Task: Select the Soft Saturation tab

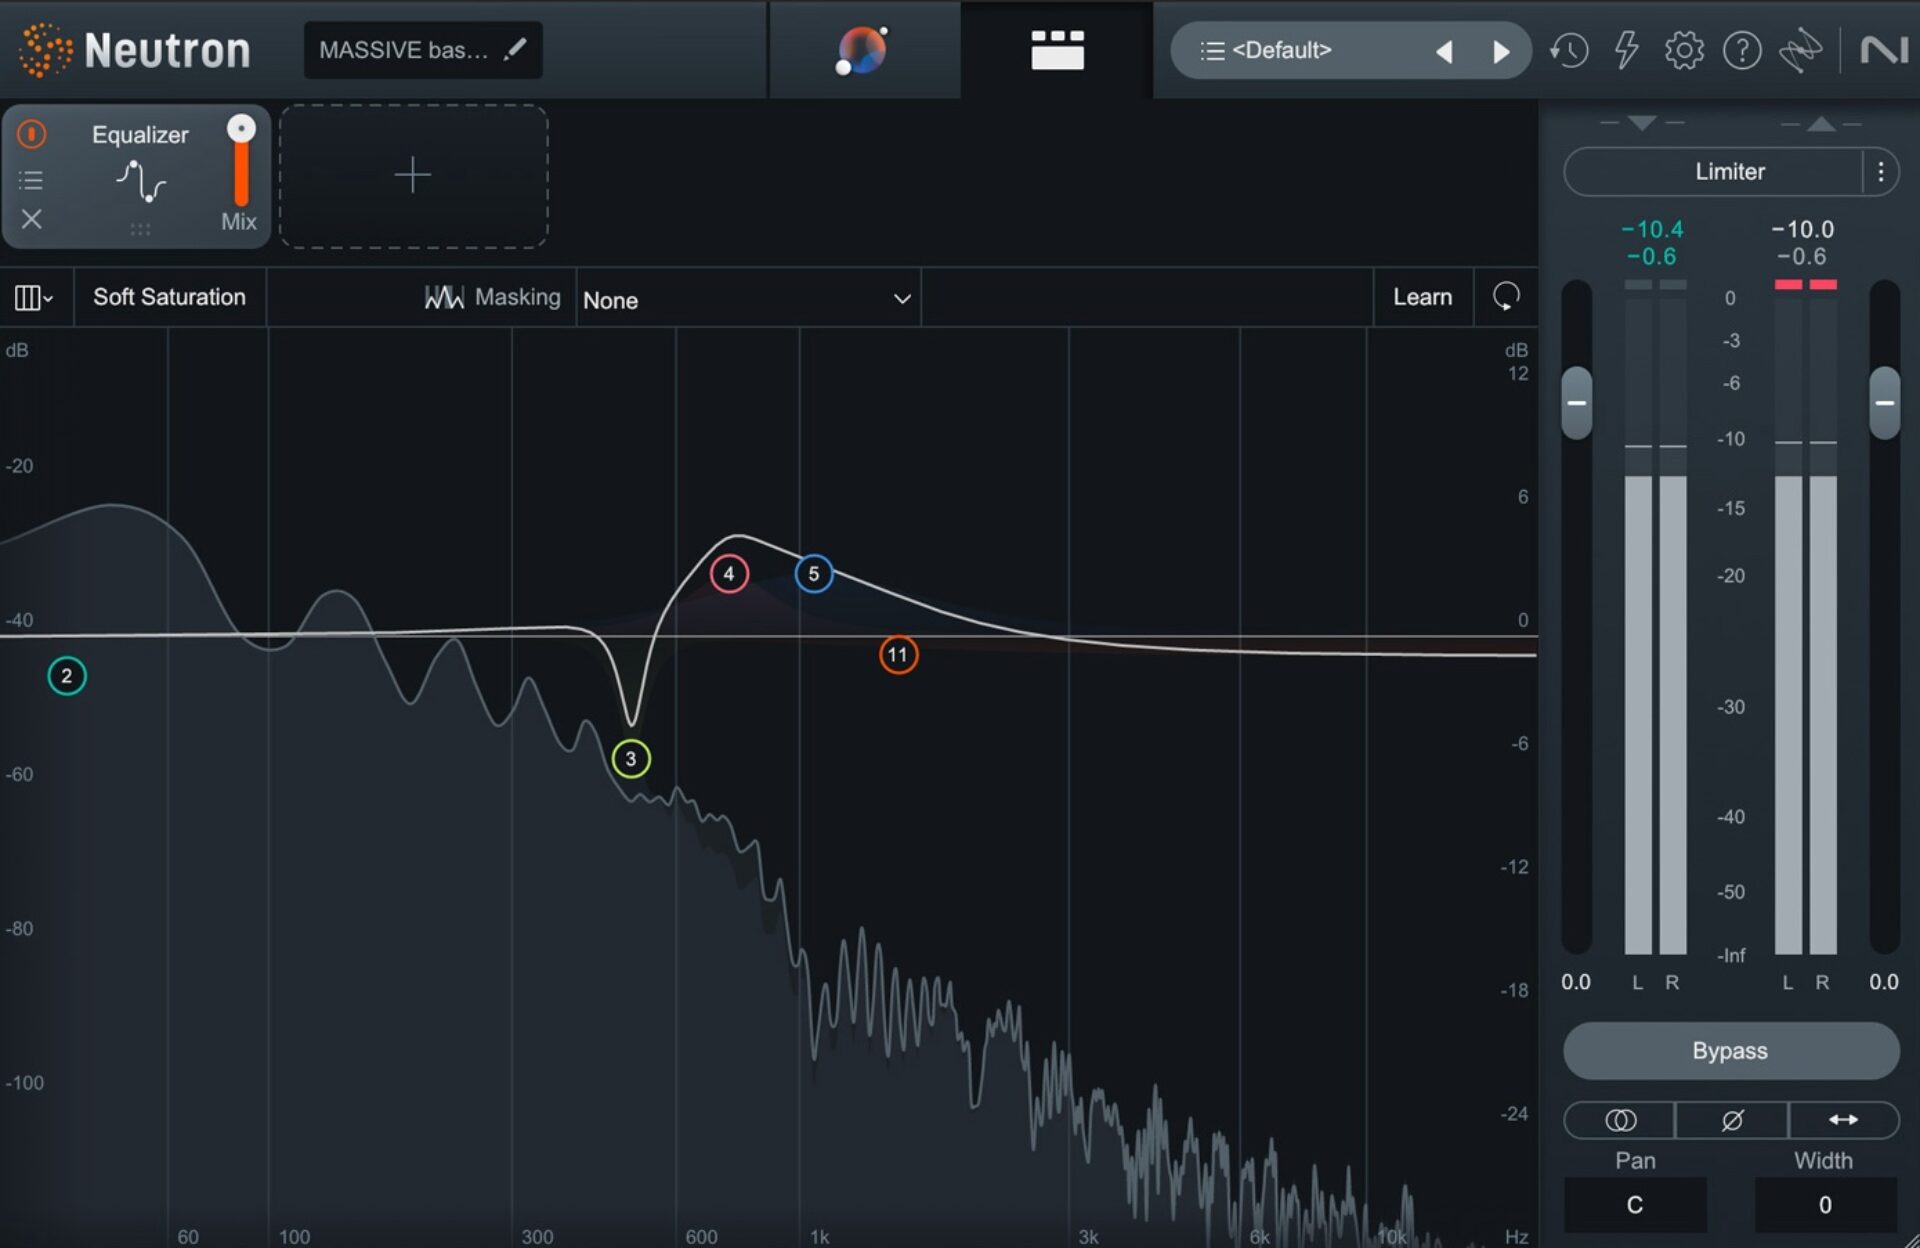Action: (x=169, y=297)
